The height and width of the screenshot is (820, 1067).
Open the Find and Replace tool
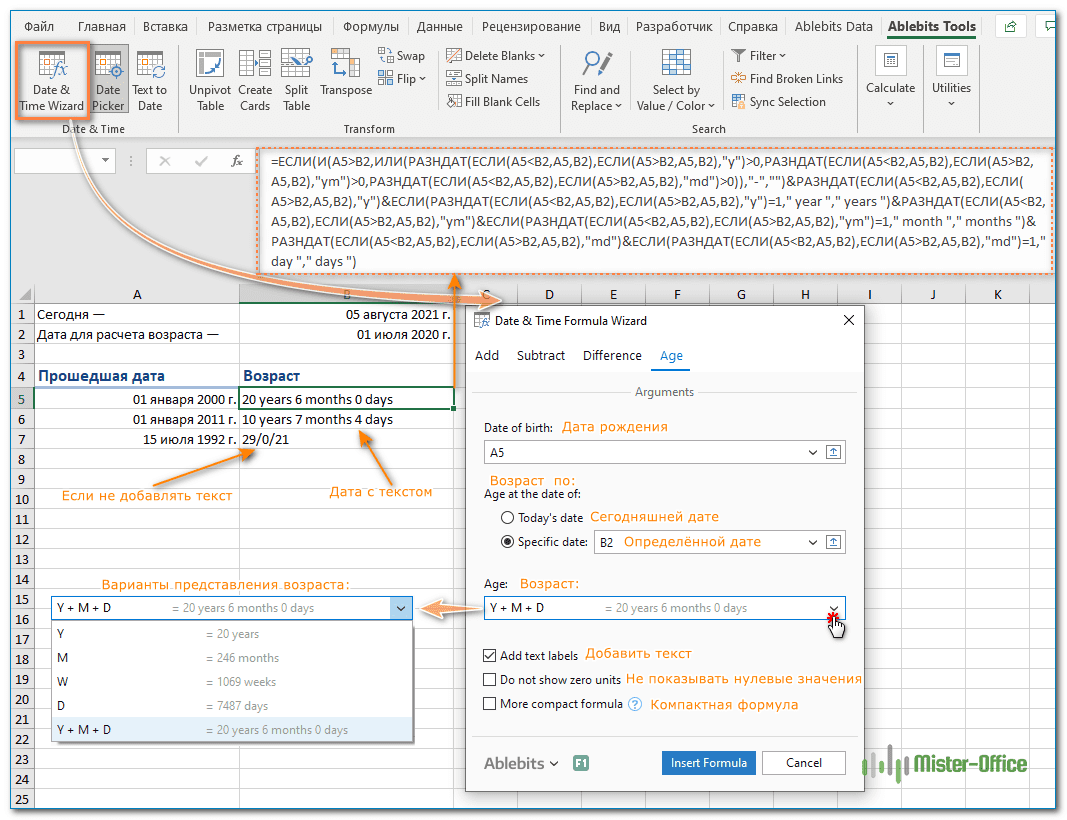pos(596,80)
